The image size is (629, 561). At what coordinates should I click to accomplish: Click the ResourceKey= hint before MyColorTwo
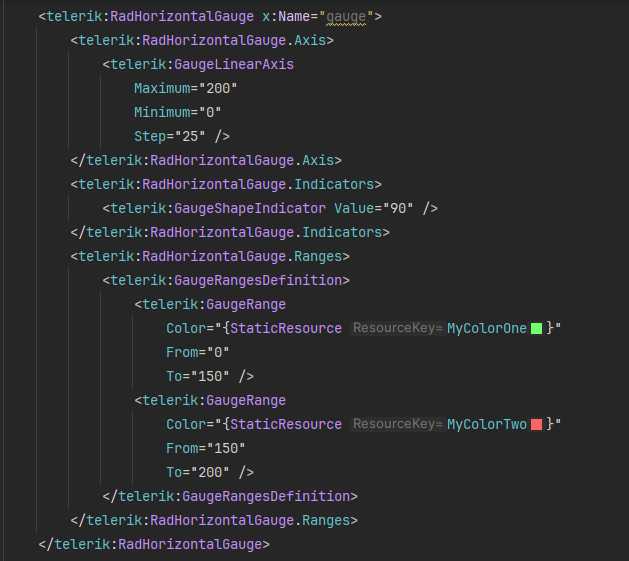398,424
